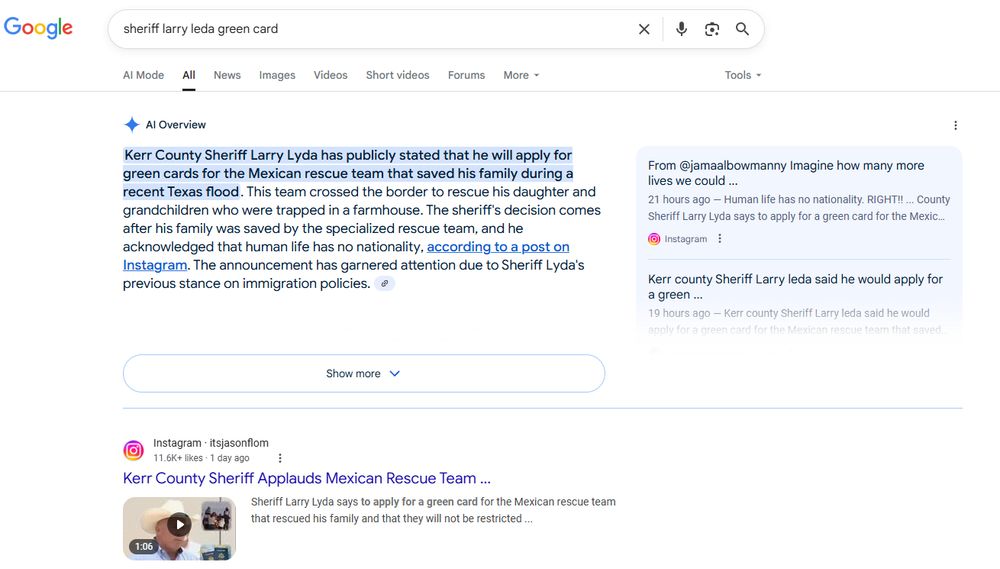Viewport: 1000px width, 569px height.
Task: Open three-dot menu next to '1 day ago'
Action: coord(280,458)
